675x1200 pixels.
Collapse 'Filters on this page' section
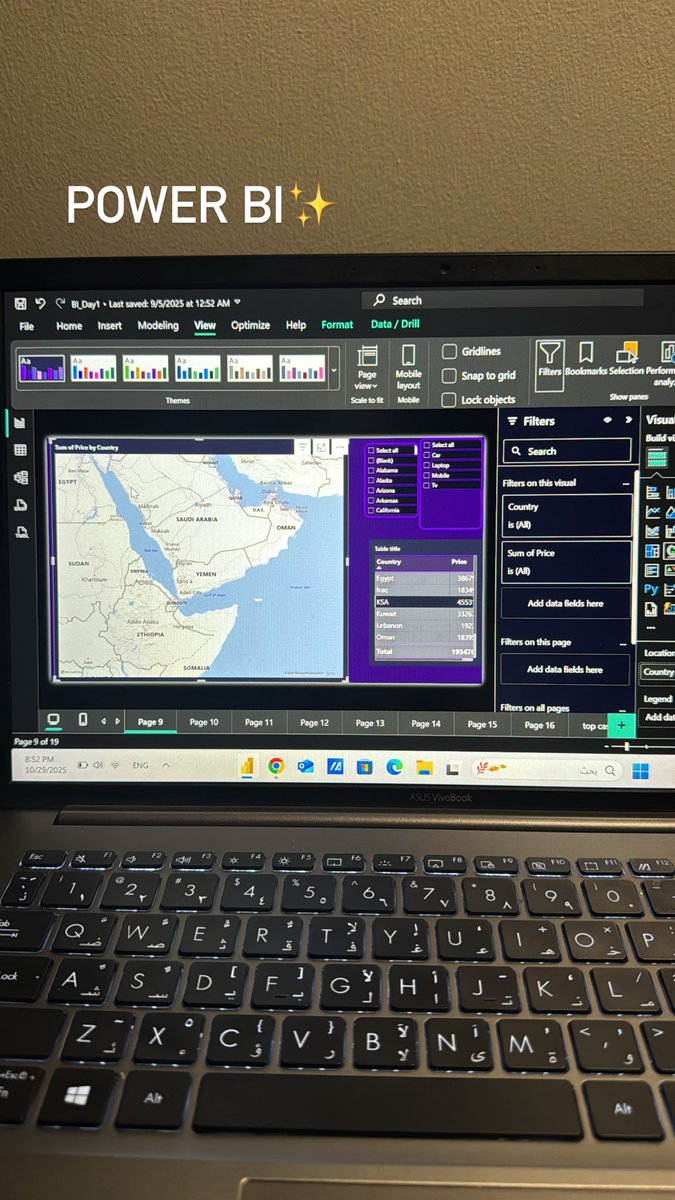point(625,643)
